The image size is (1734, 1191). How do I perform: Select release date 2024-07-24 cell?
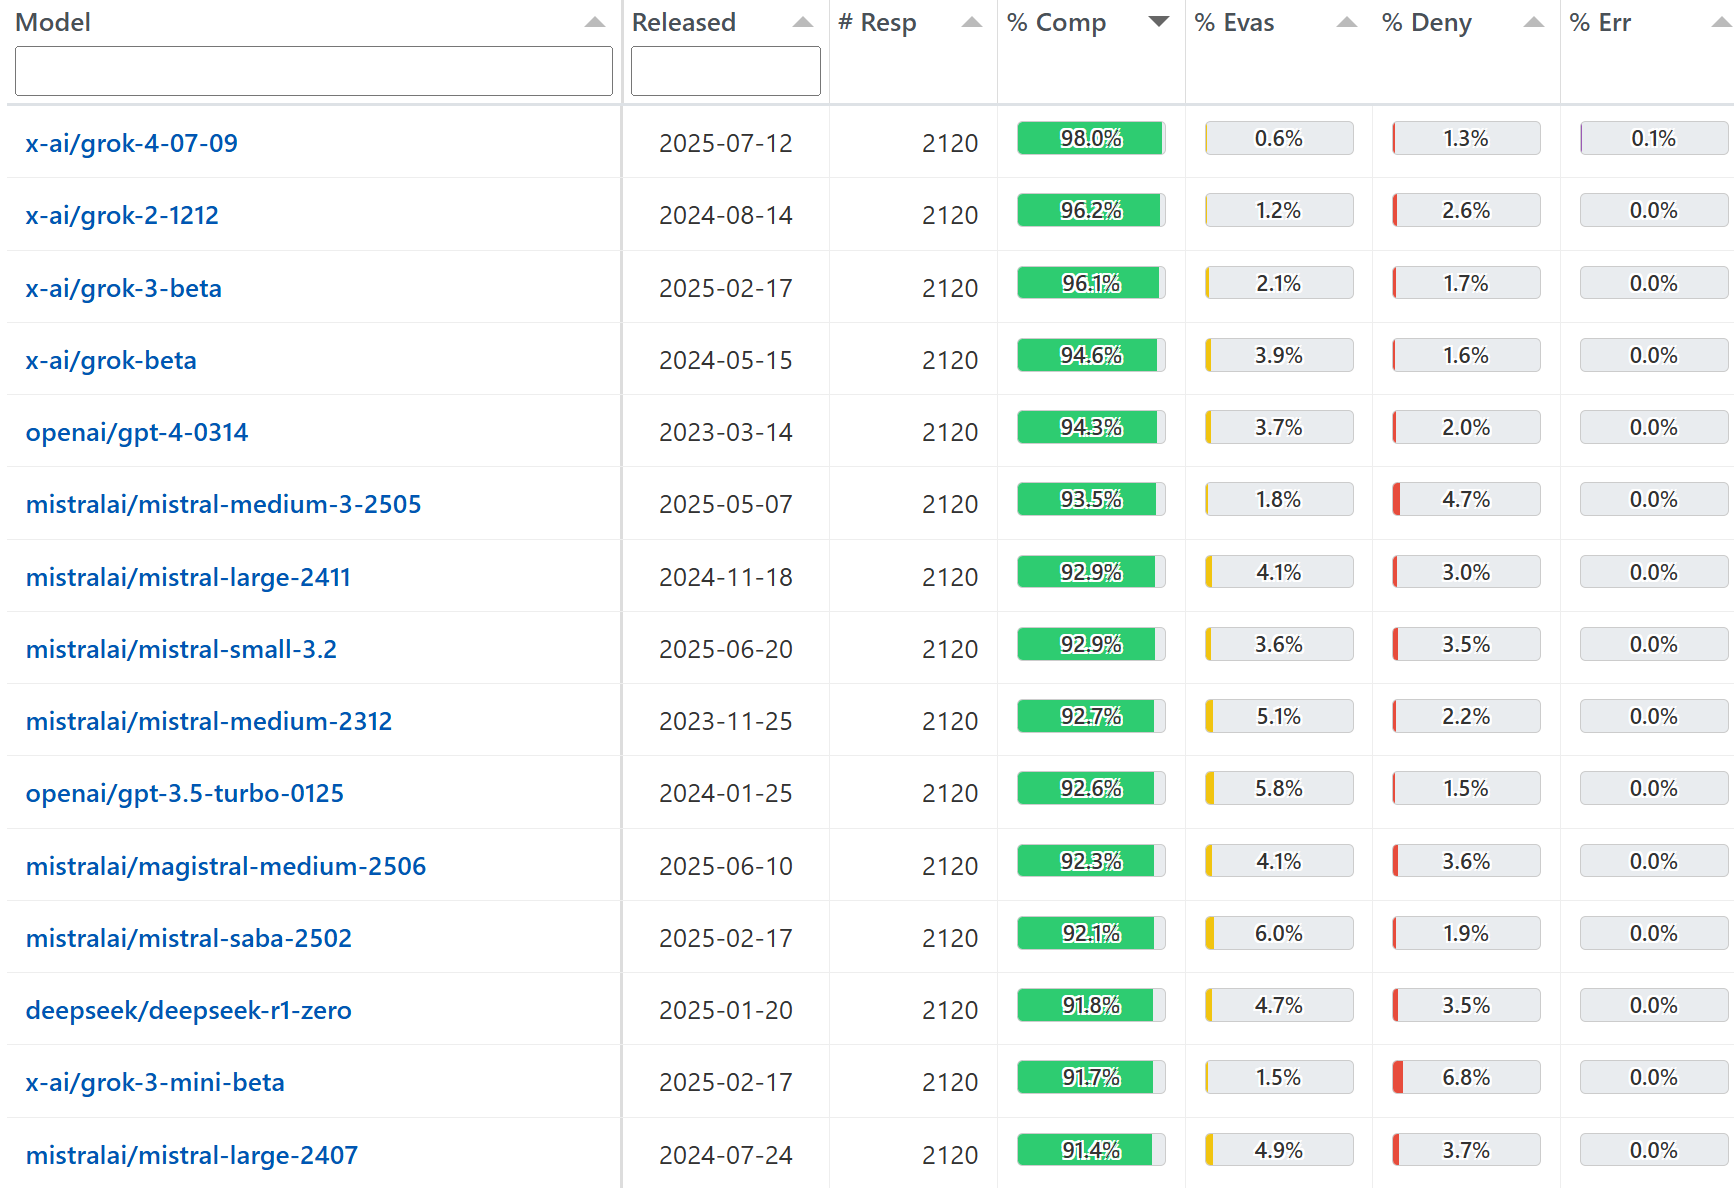click(726, 1155)
